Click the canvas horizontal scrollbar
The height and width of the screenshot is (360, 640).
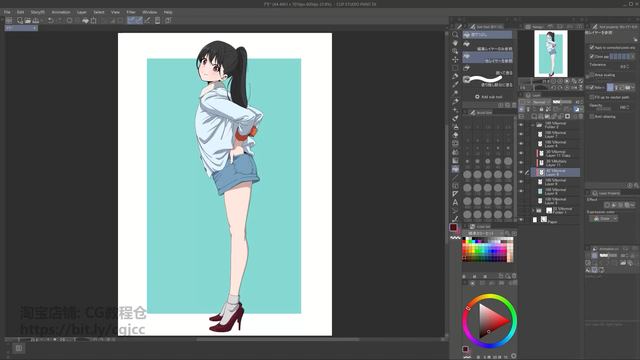pyautogui.click(x=278, y=339)
